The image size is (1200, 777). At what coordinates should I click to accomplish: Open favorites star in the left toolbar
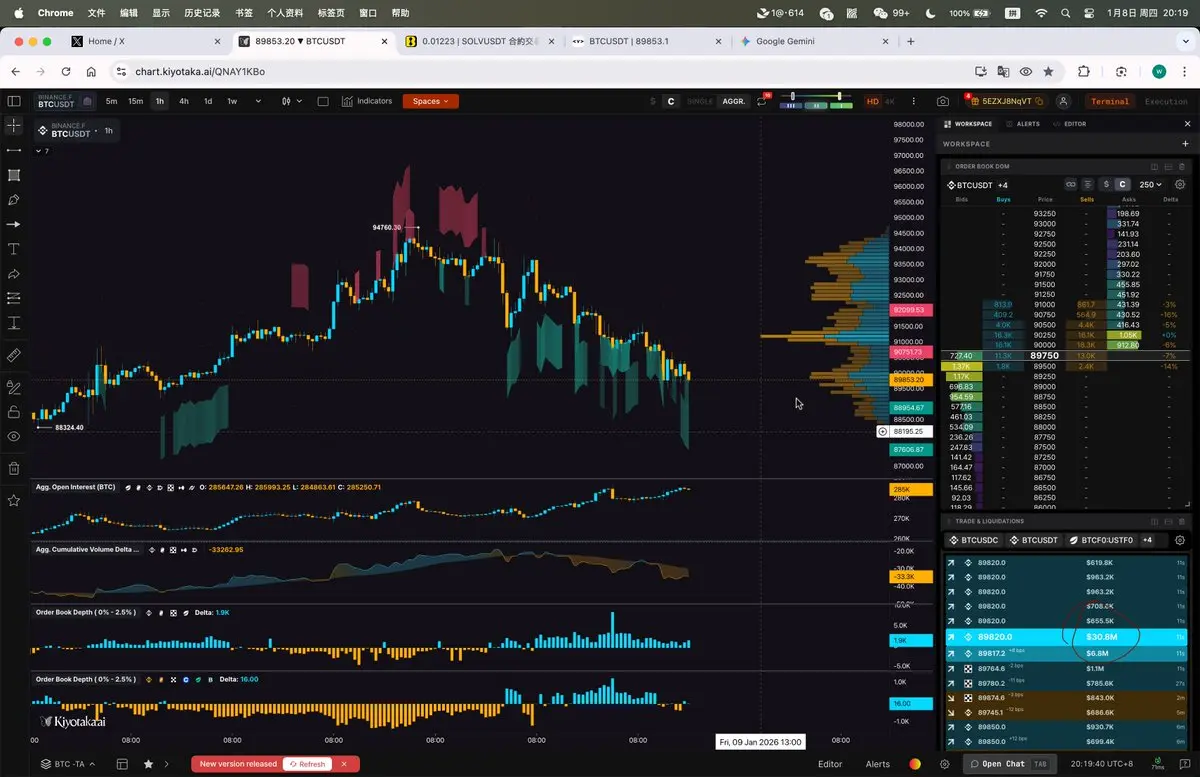[14, 500]
